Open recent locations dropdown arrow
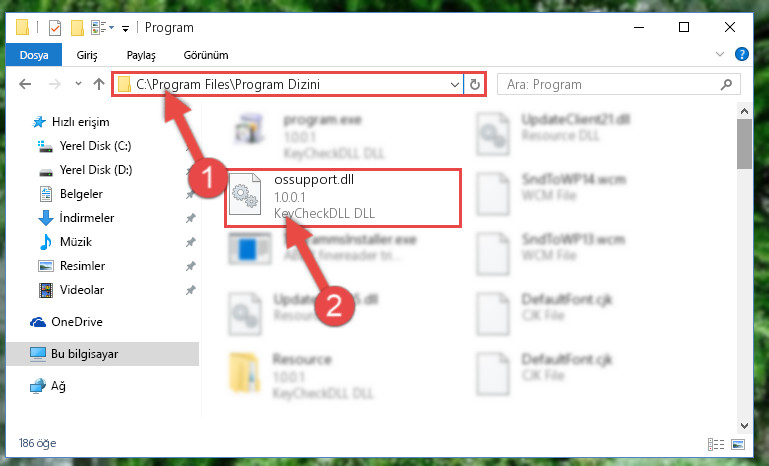769x466 pixels. click(78, 84)
